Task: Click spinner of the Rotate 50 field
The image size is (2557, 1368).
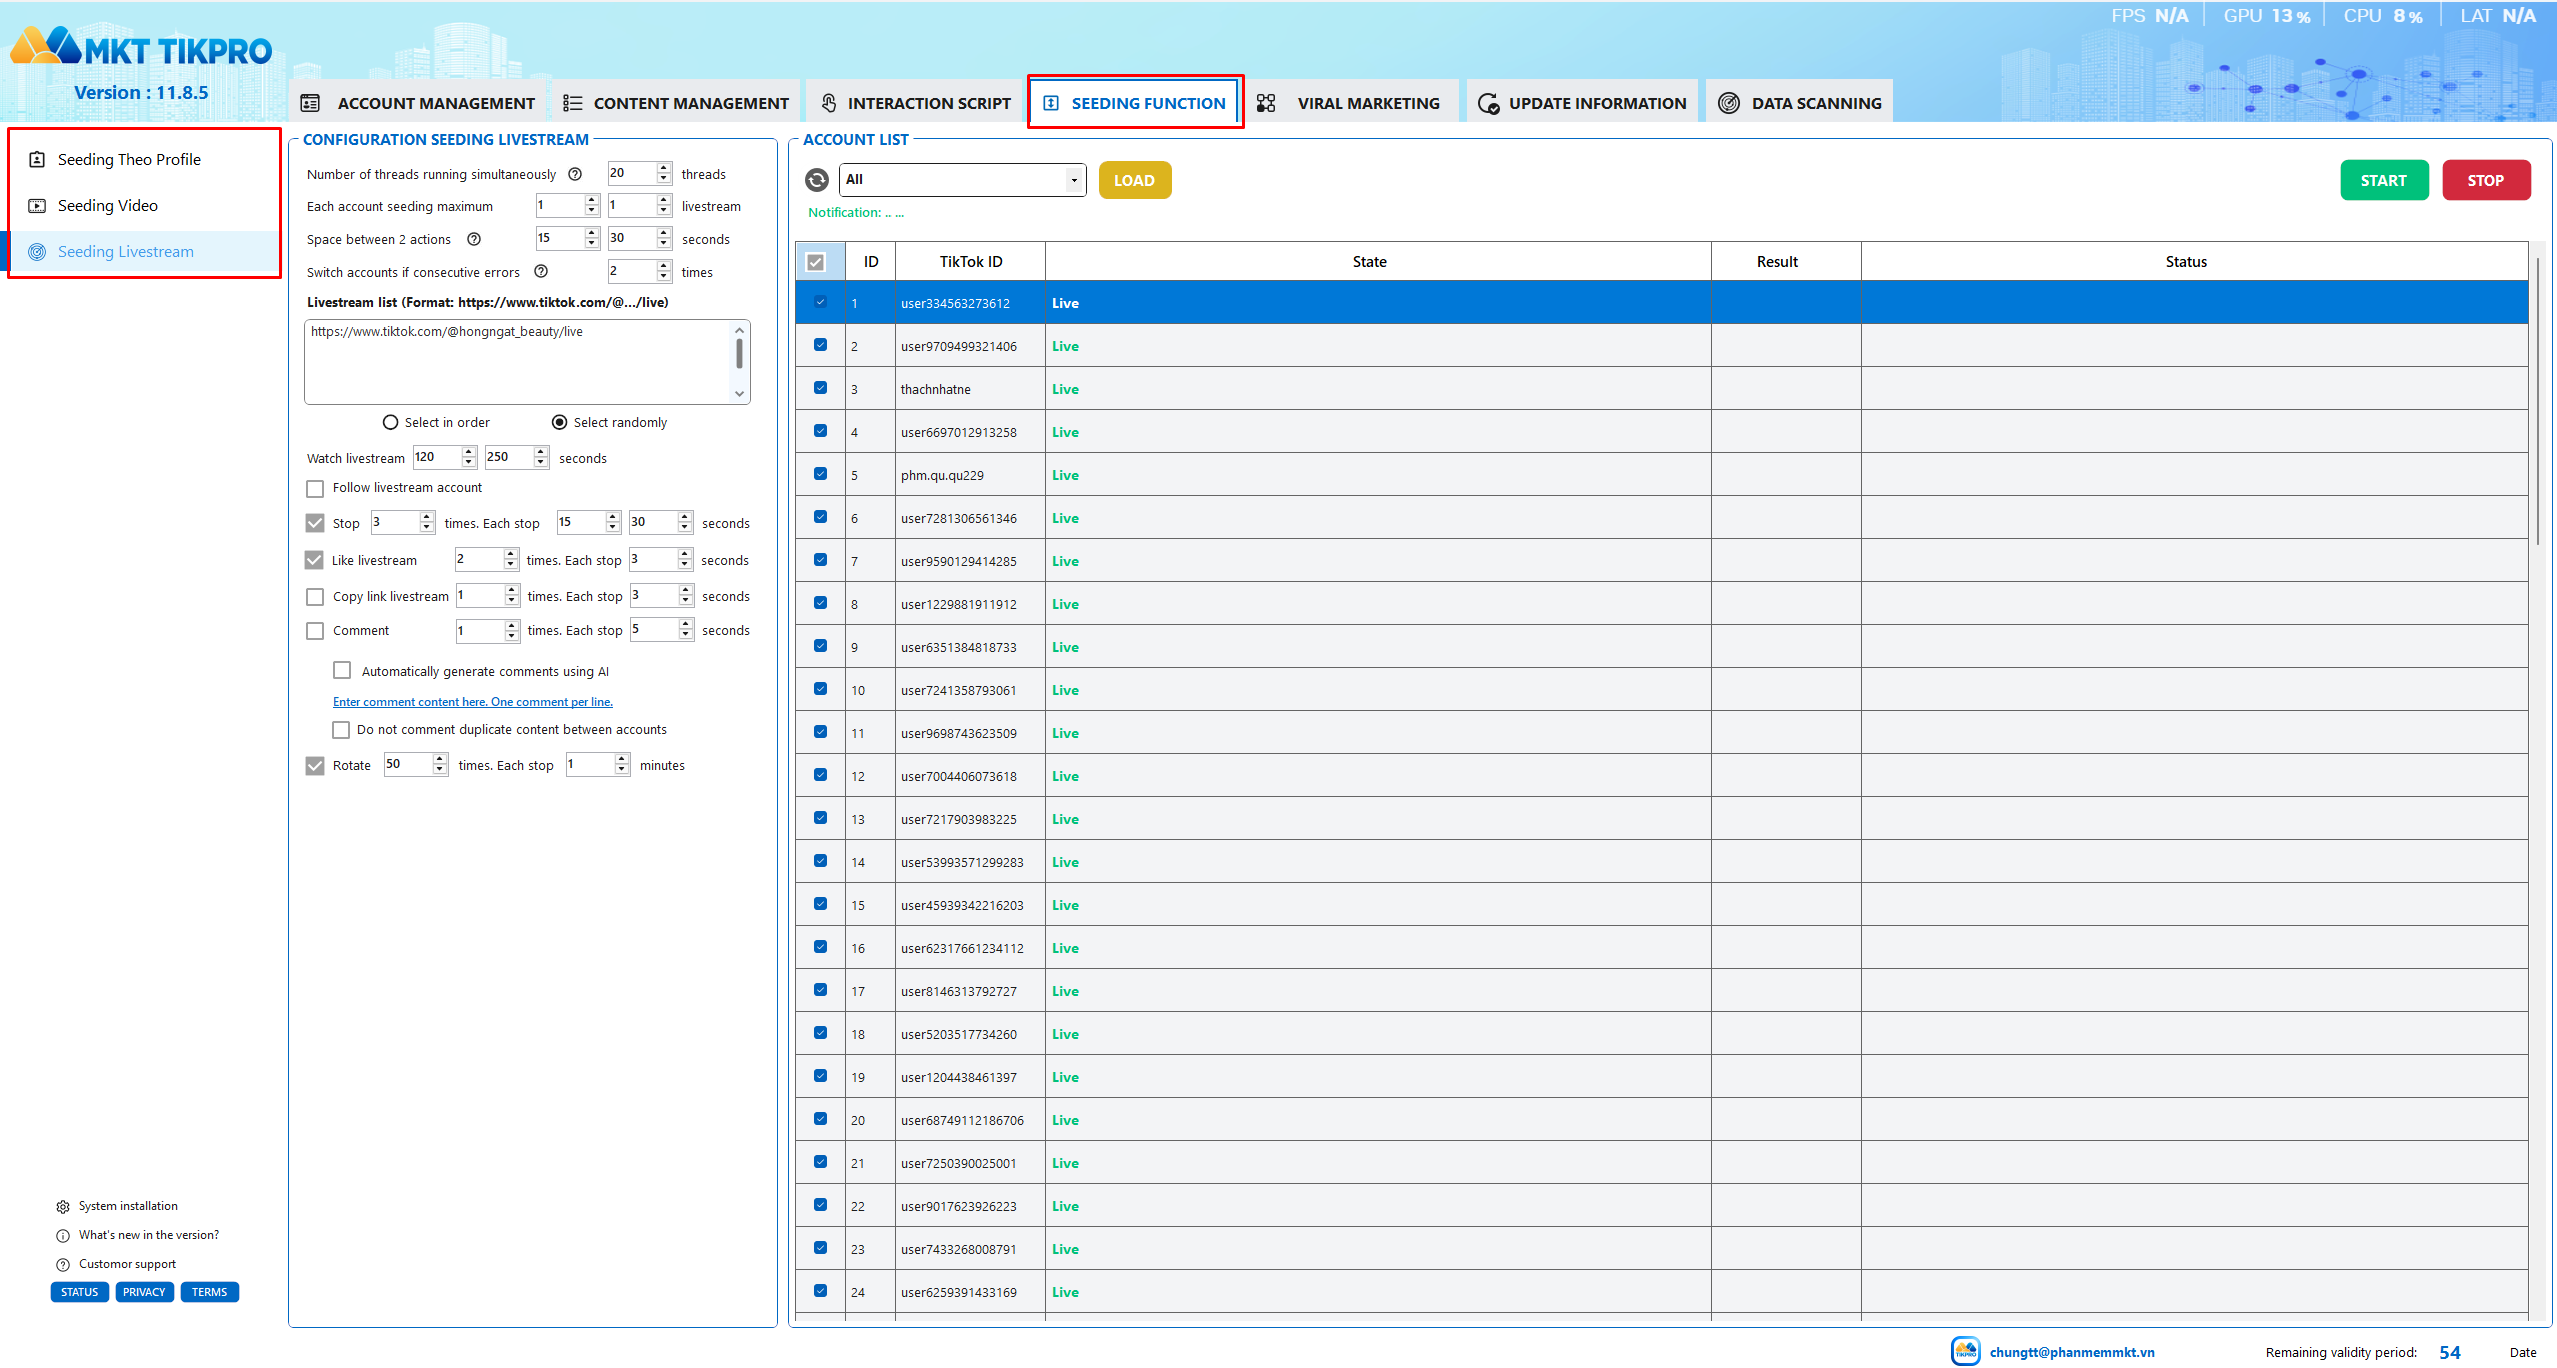Action: 440,765
